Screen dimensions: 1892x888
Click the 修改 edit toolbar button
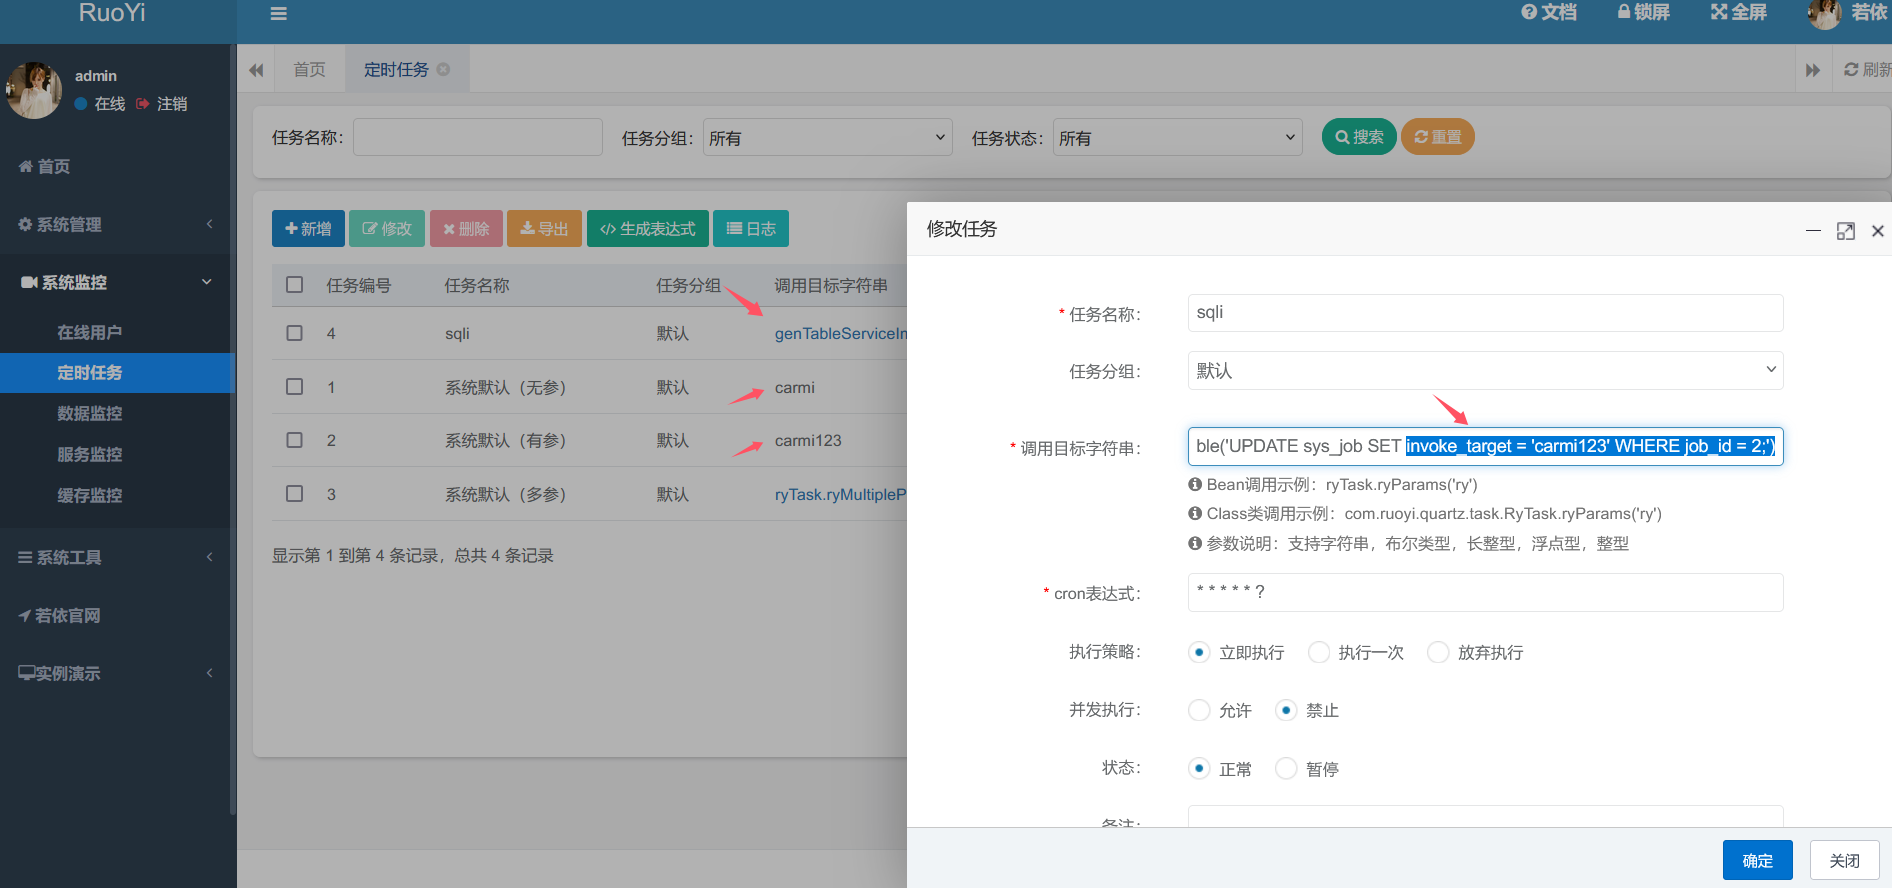pyautogui.click(x=387, y=228)
